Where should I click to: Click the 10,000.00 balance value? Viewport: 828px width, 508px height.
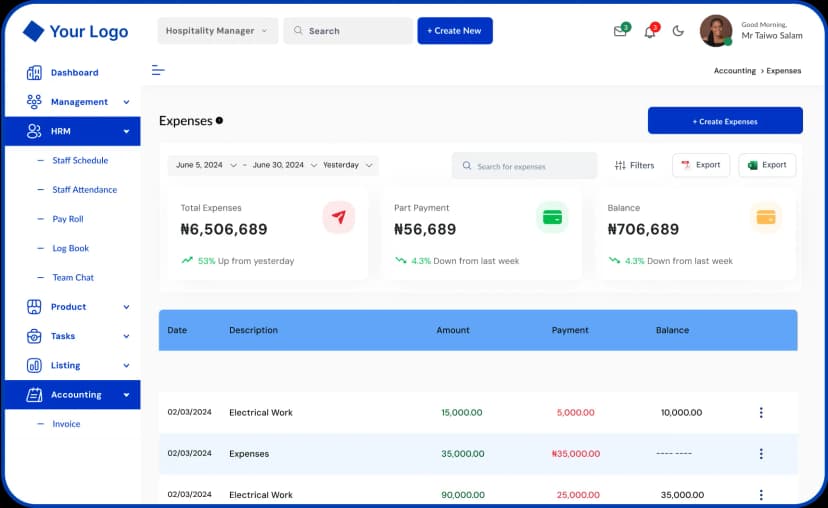point(681,412)
